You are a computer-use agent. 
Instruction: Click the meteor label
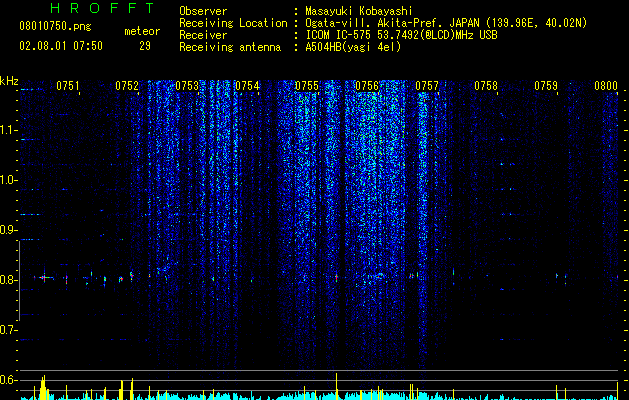[142, 31]
